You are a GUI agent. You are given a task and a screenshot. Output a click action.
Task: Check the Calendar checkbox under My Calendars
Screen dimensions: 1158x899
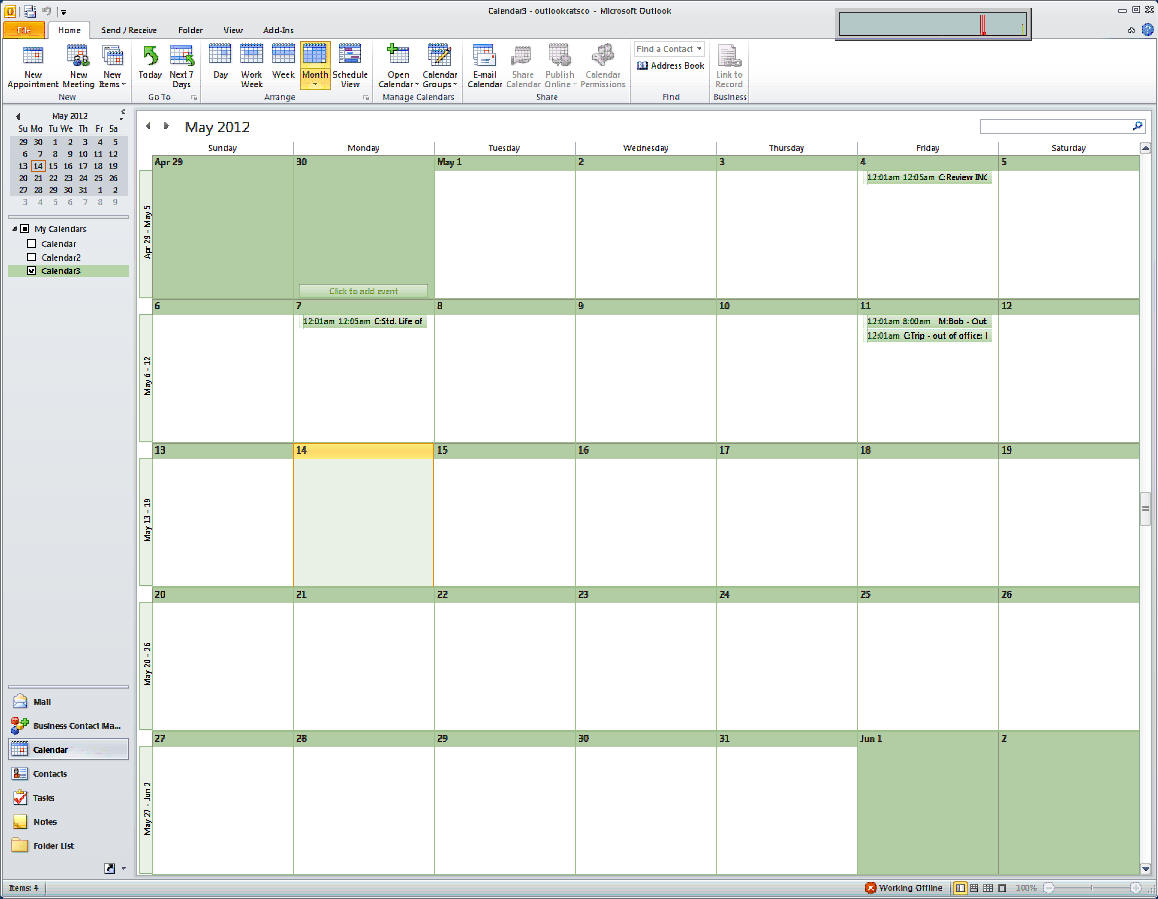point(31,244)
